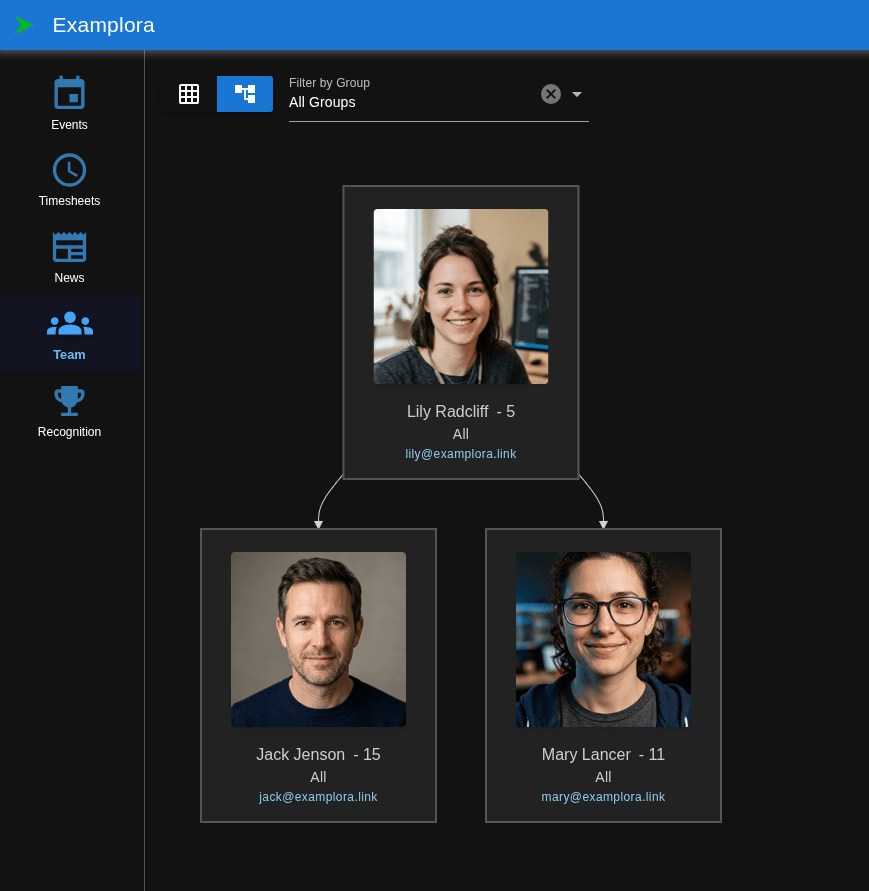Image resolution: width=869 pixels, height=891 pixels.
Task: Click Mary Lancer's profile photo
Action: pos(603,639)
